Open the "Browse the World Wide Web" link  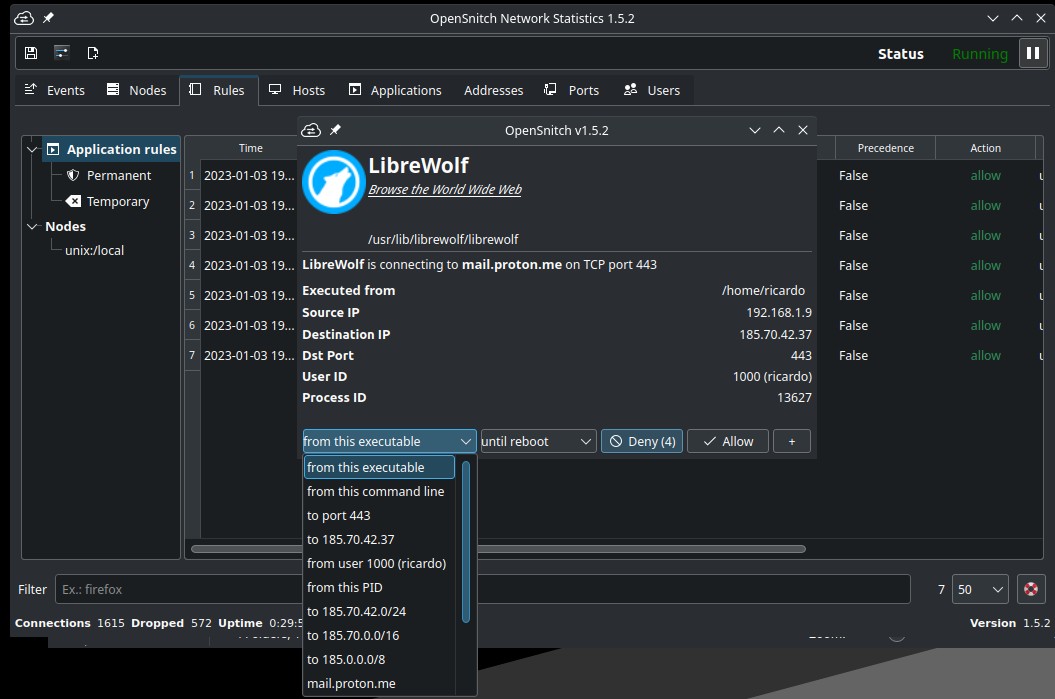pos(445,190)
